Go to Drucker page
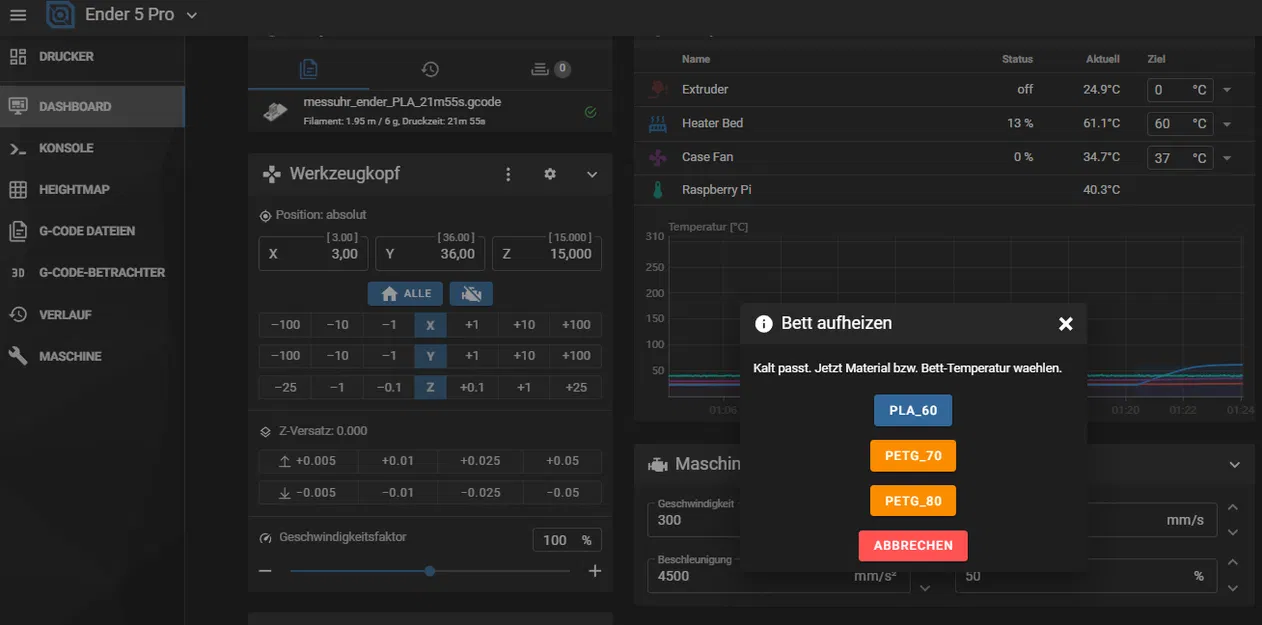 (92, 57)
